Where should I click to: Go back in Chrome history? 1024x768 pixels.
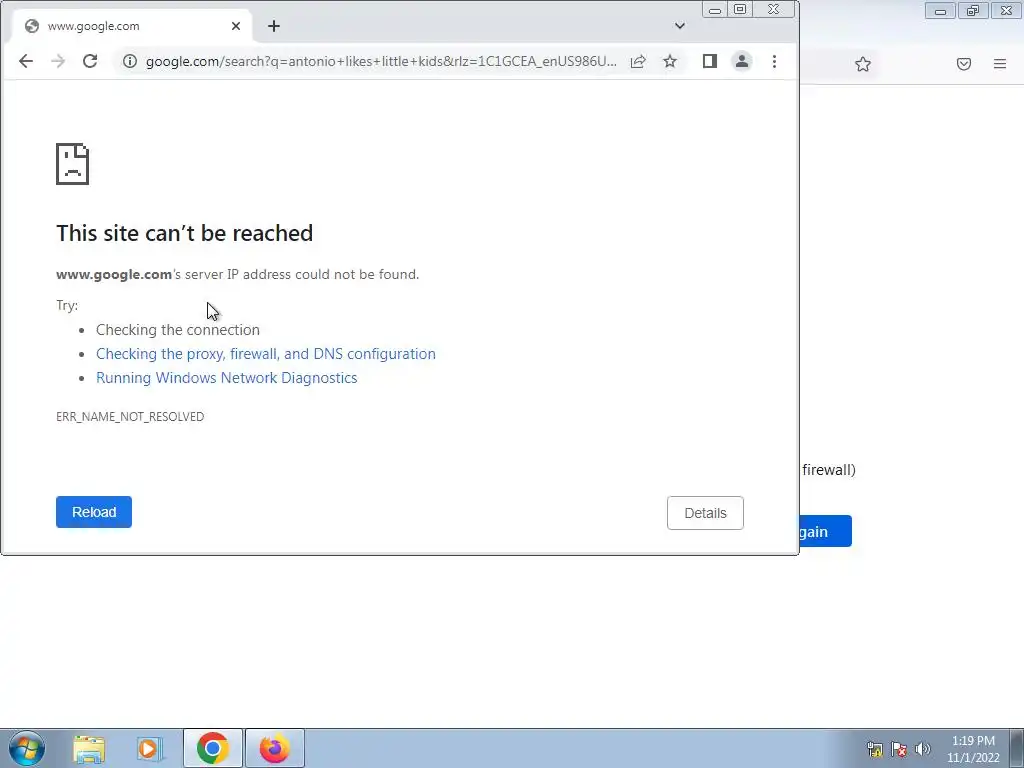tap(25, 61)
